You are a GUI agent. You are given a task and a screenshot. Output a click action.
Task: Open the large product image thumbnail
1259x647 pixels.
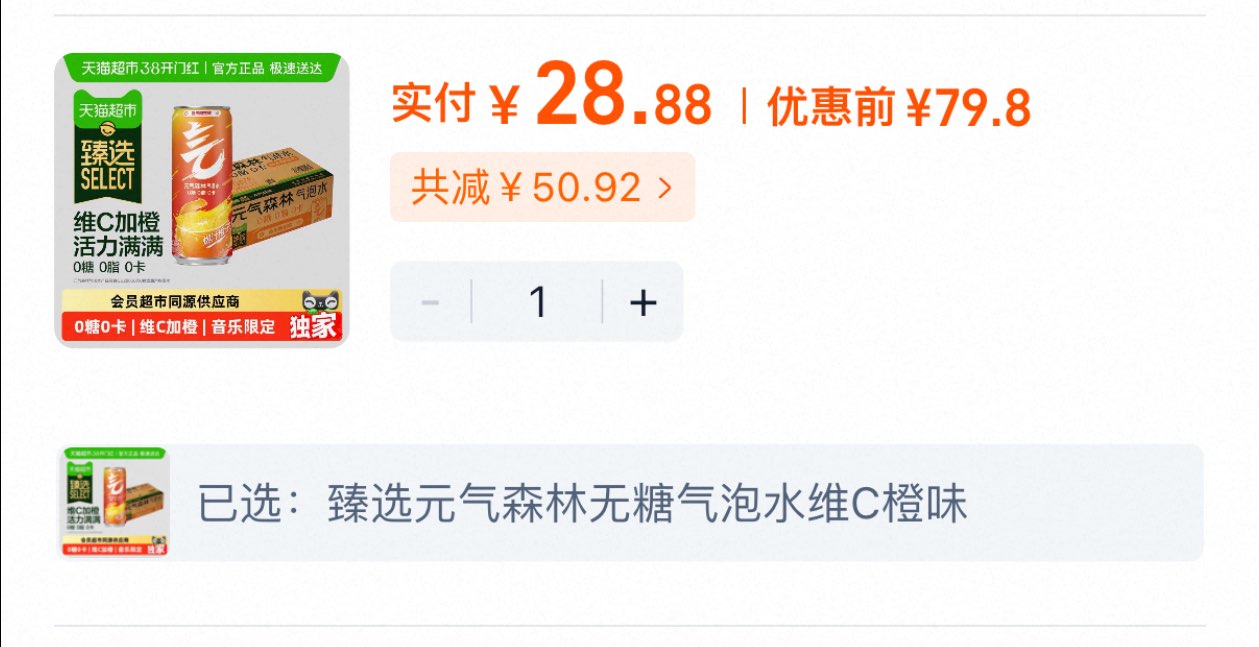202,200
